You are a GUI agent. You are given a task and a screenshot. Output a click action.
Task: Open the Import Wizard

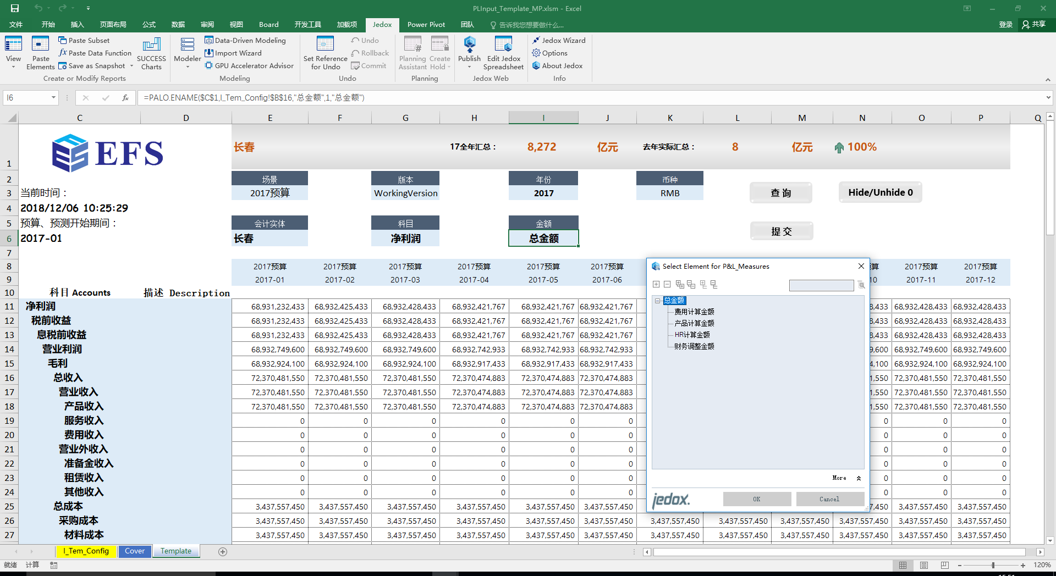coord(233,53)
